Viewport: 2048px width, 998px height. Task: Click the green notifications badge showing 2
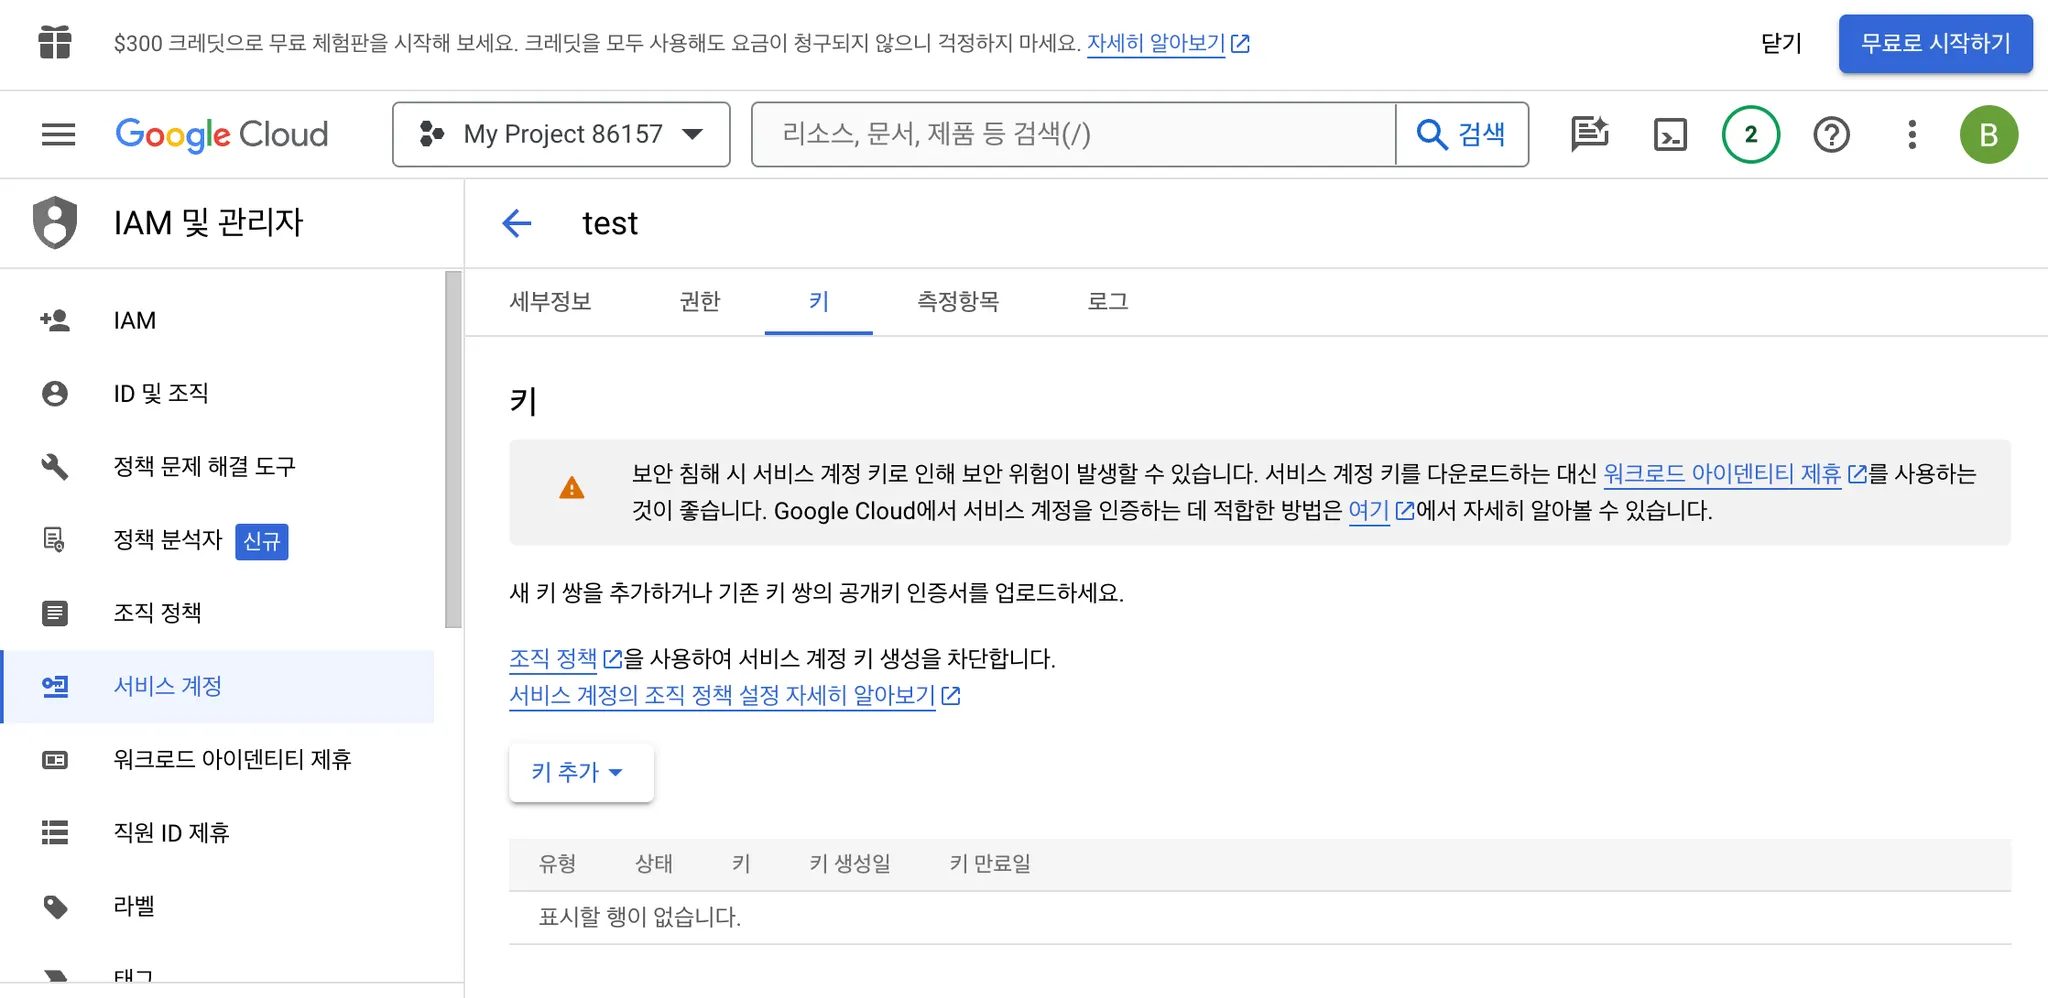click(x=1750, y=134)
